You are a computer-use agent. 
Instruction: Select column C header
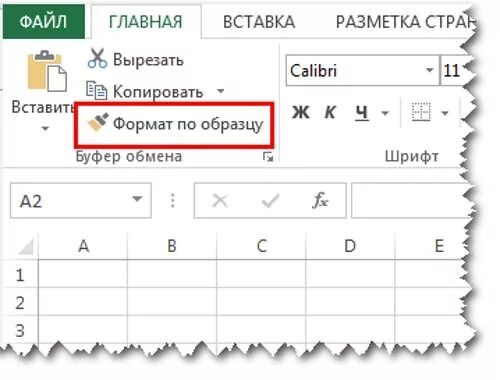pos(261,246)
